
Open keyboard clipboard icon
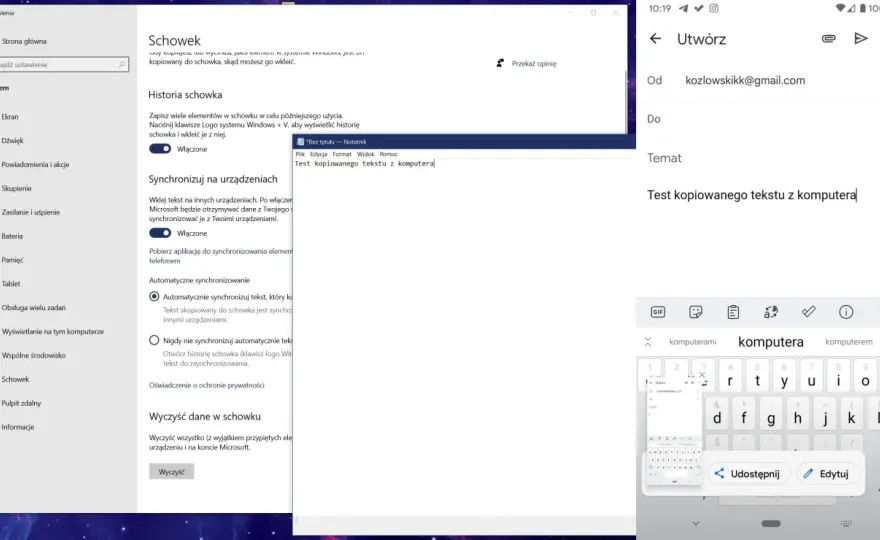[x=733, y=312]
